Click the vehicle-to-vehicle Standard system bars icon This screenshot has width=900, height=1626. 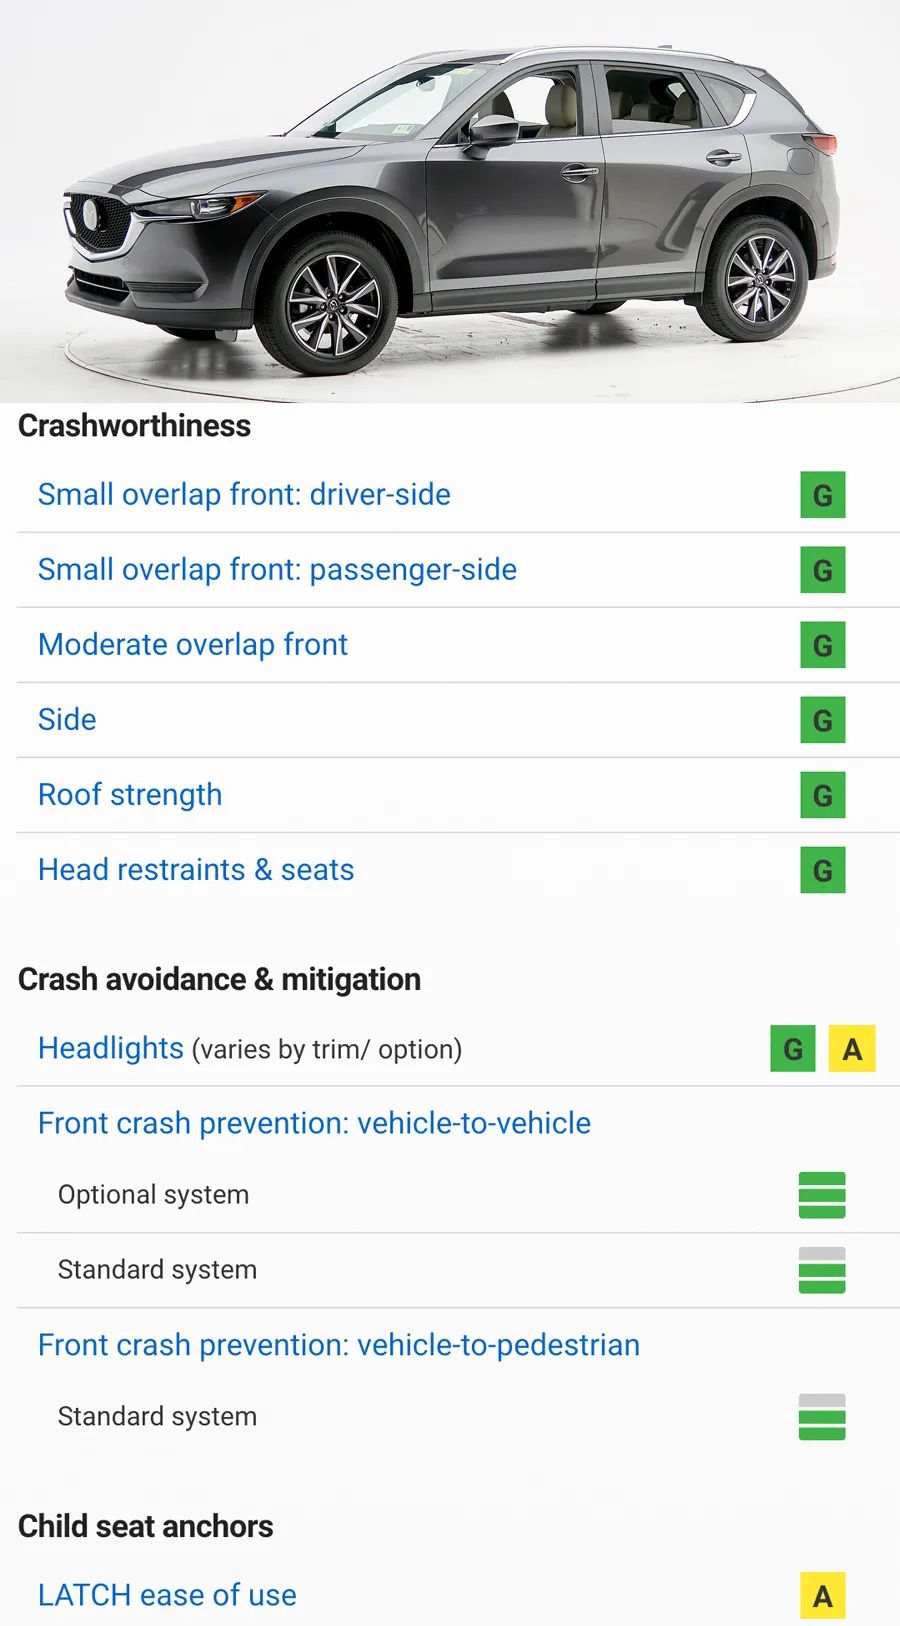(x=822, y=1270)
